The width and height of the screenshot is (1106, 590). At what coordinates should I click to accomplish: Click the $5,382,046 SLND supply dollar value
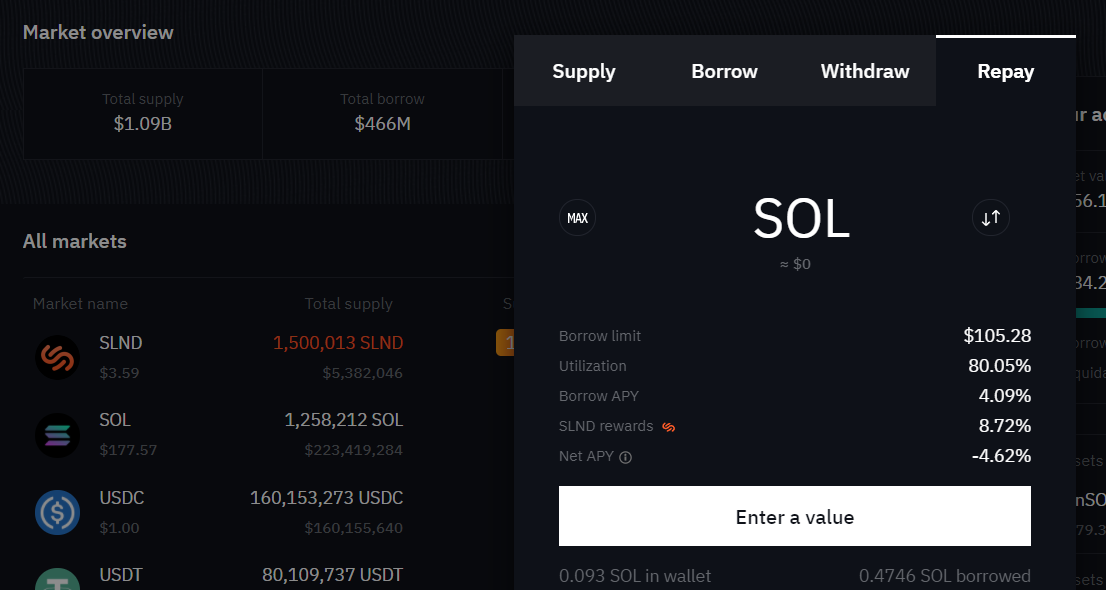click(363, 373)
